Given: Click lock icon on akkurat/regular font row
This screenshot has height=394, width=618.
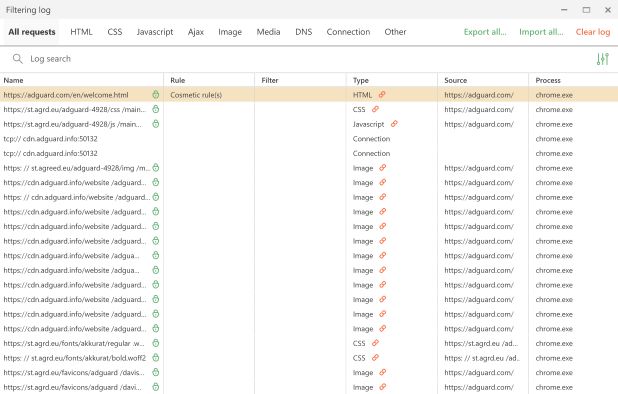Looking at the screenshot, I should (156, 343).
